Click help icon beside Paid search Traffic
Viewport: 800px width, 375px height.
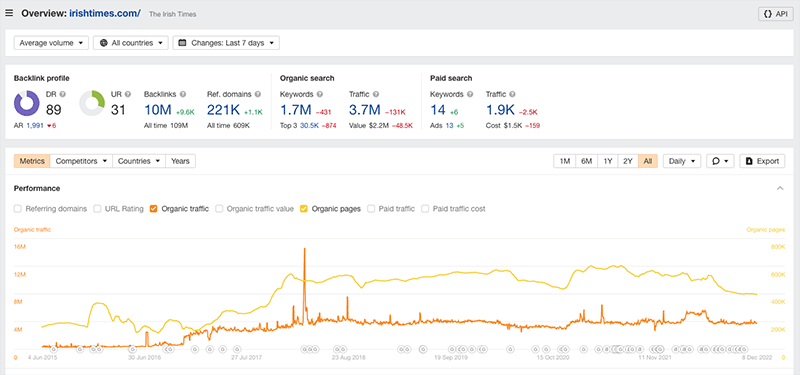(x=512, y=94)
